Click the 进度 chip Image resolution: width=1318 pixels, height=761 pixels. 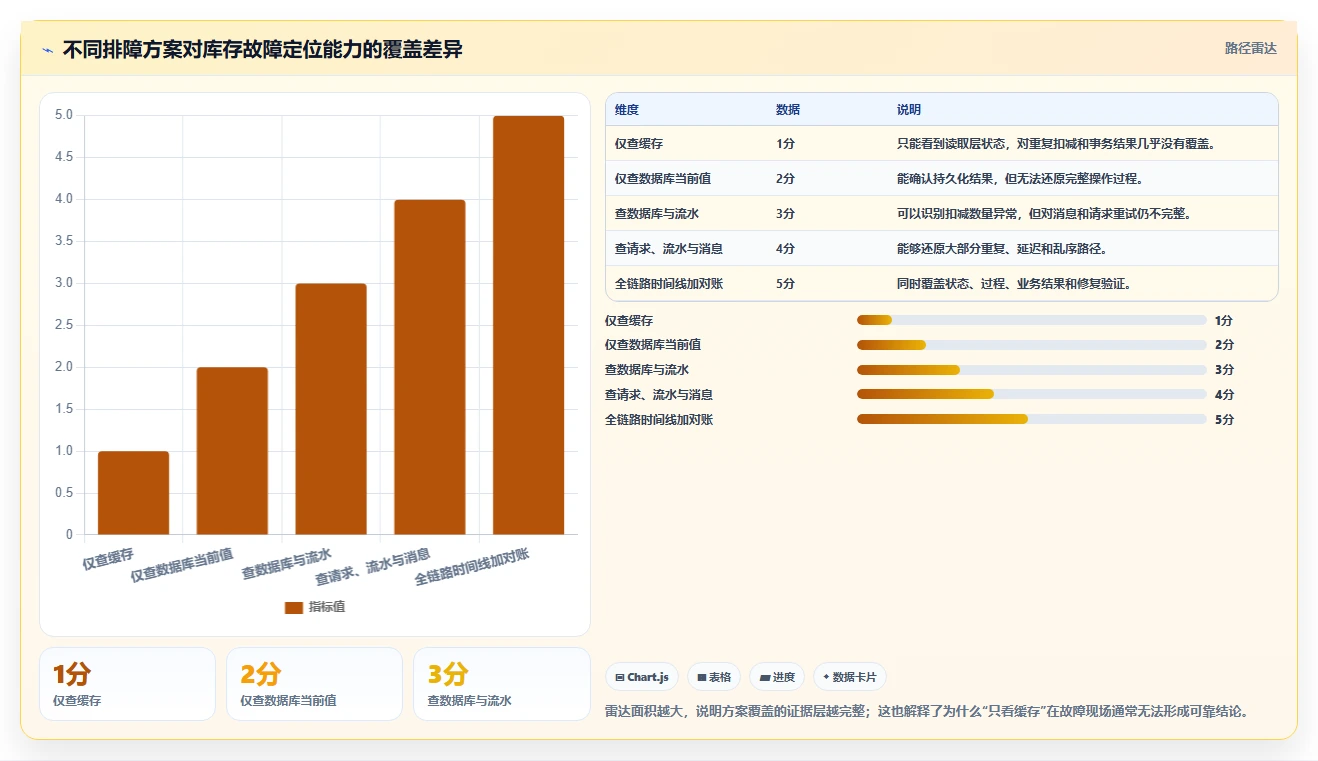coord(777,677)
